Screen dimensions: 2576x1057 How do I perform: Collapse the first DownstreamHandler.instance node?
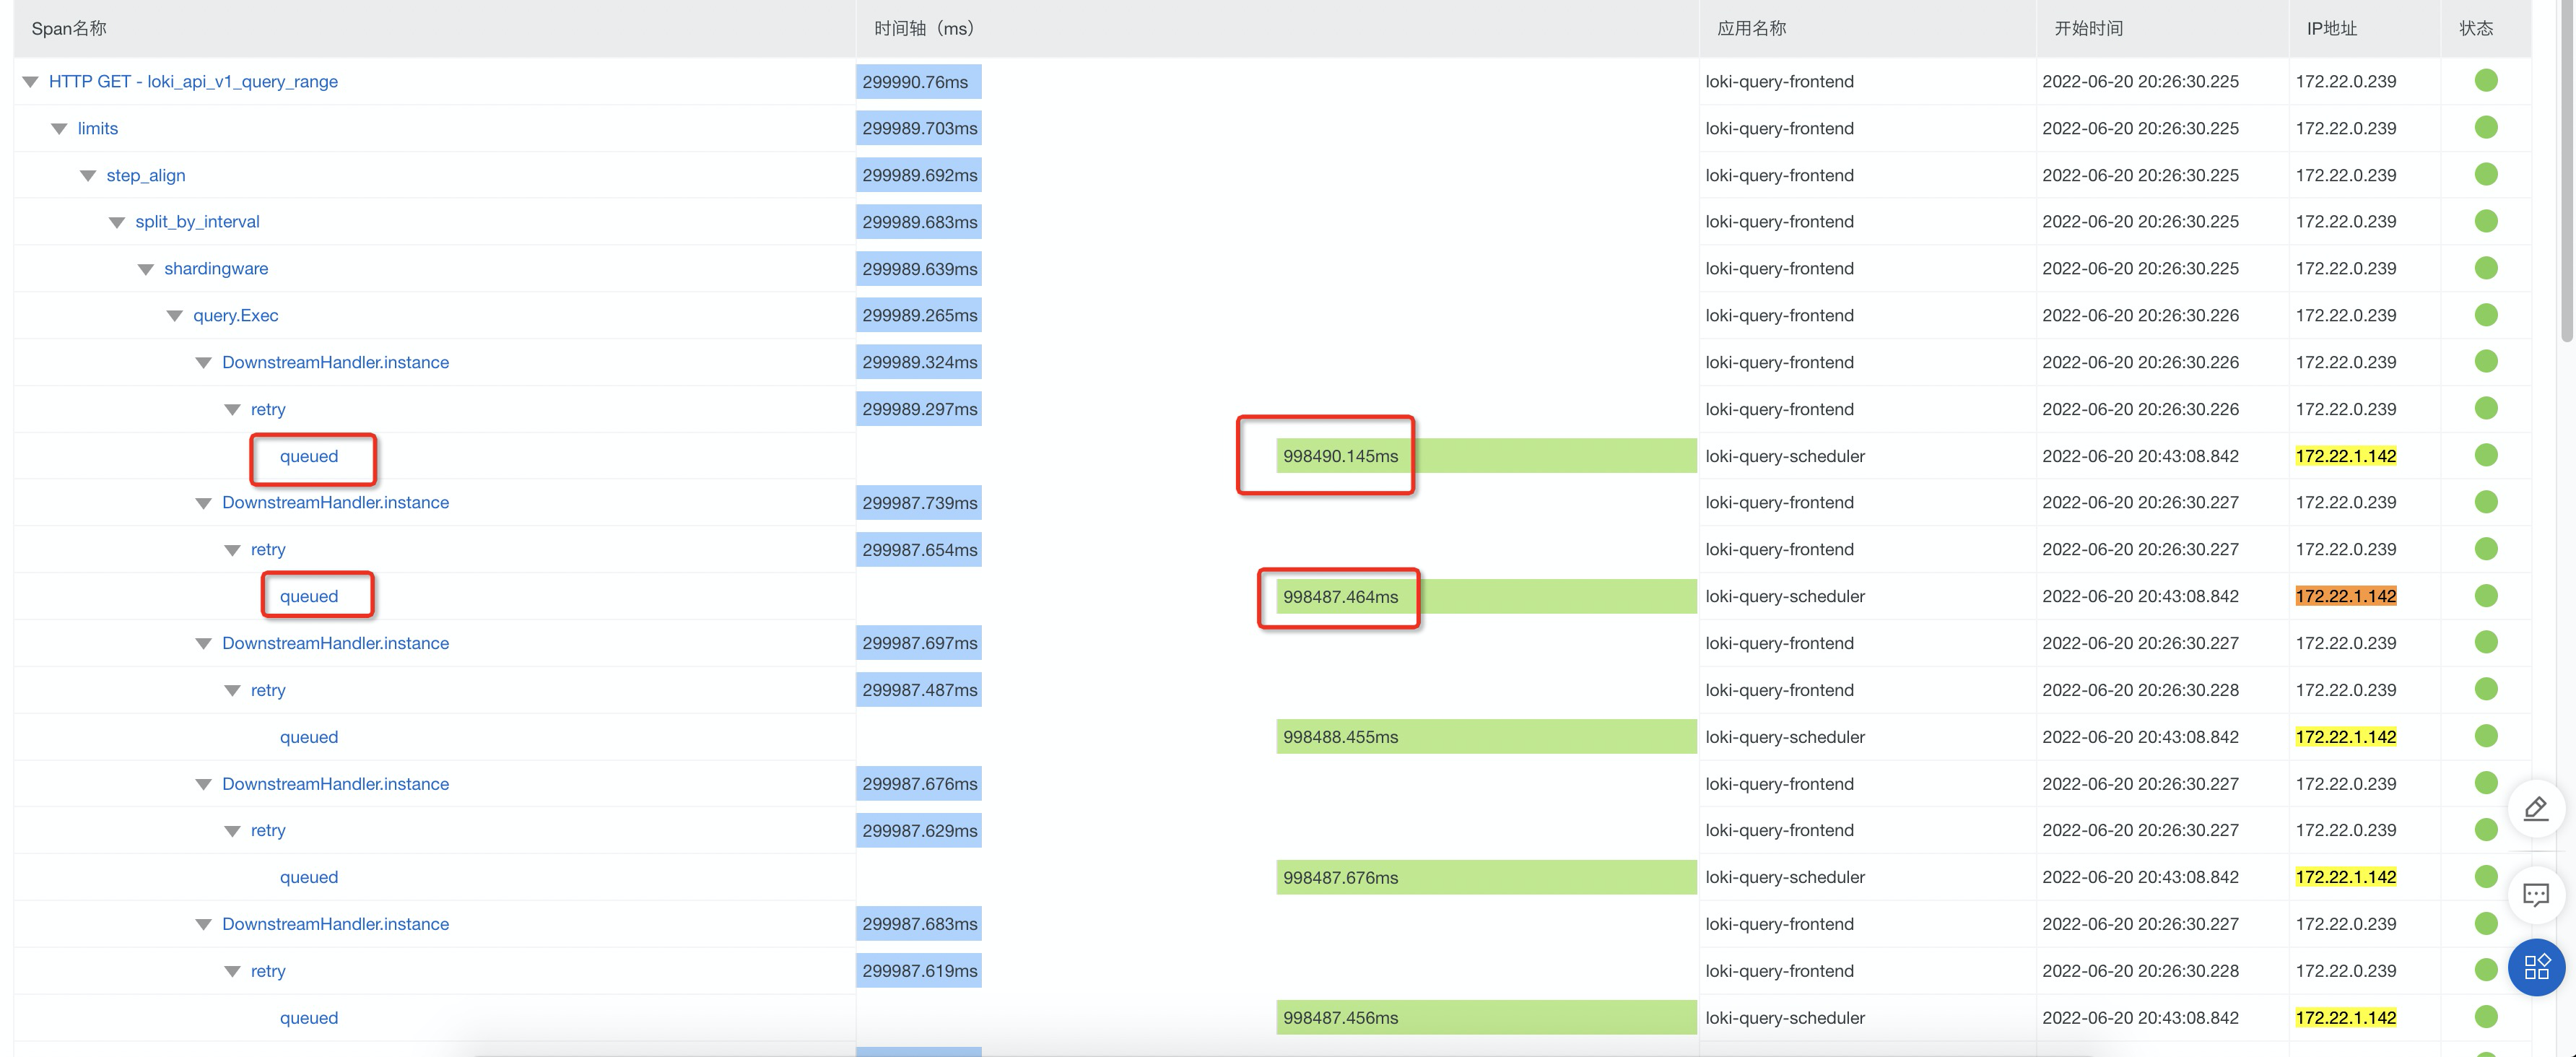(204, 362)
